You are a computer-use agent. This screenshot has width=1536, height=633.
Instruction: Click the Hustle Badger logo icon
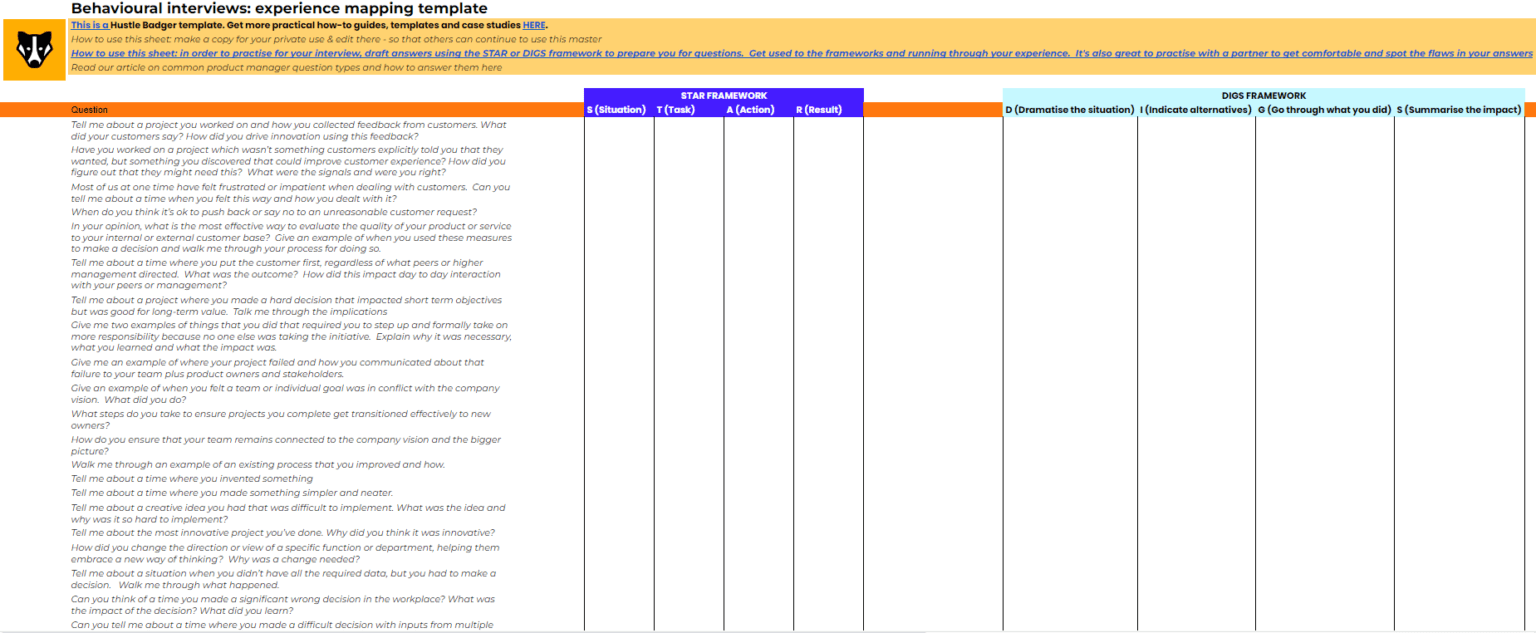[34, 49]
